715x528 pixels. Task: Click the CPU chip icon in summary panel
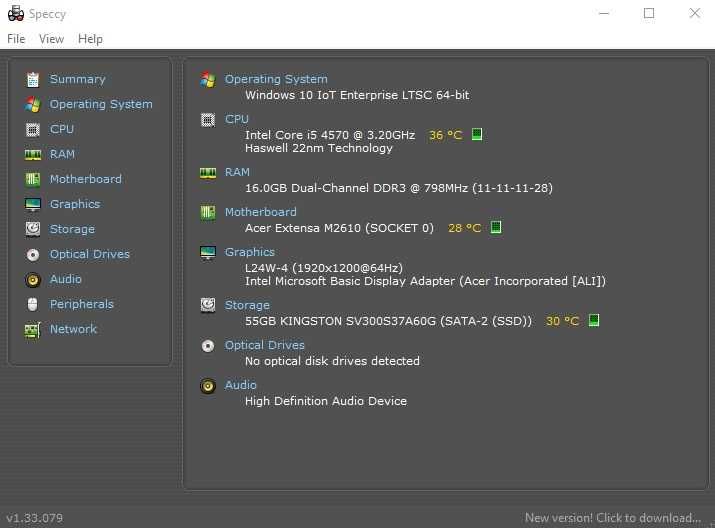pos(208,119)
